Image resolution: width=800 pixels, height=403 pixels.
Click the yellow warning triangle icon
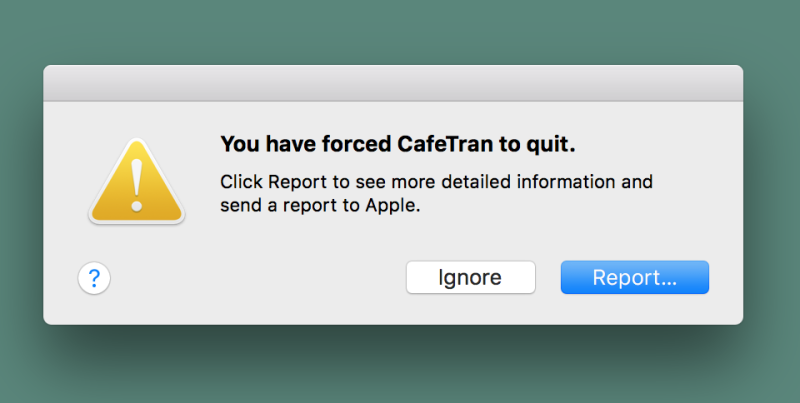(137, 182)
